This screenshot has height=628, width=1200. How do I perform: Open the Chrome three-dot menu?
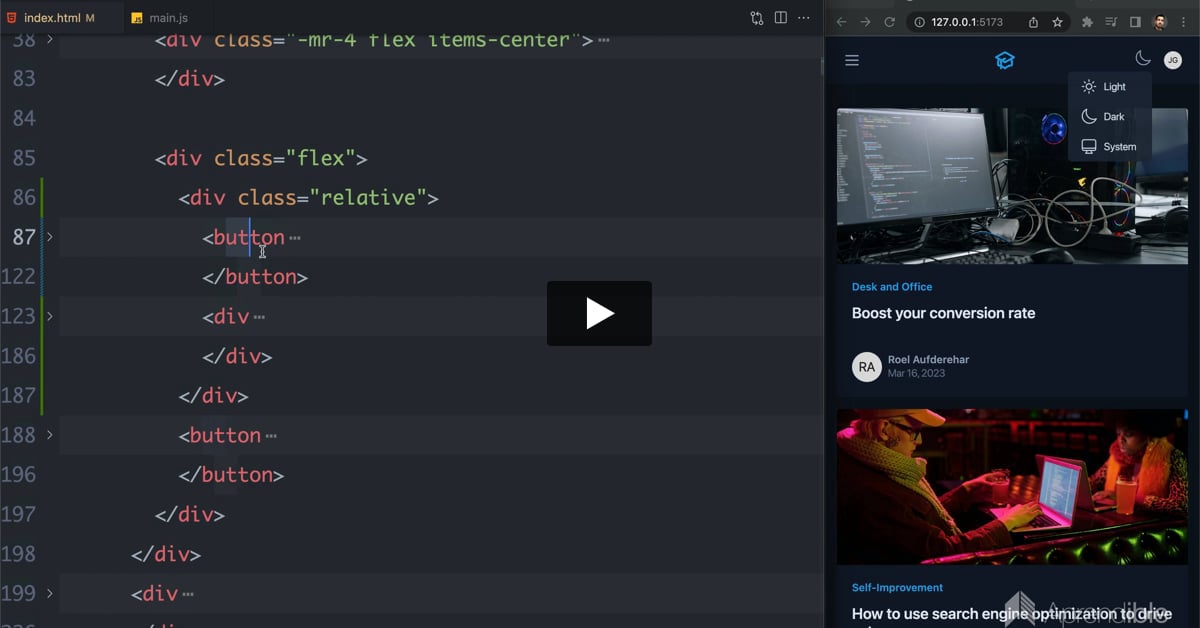tap(1184, 22)
